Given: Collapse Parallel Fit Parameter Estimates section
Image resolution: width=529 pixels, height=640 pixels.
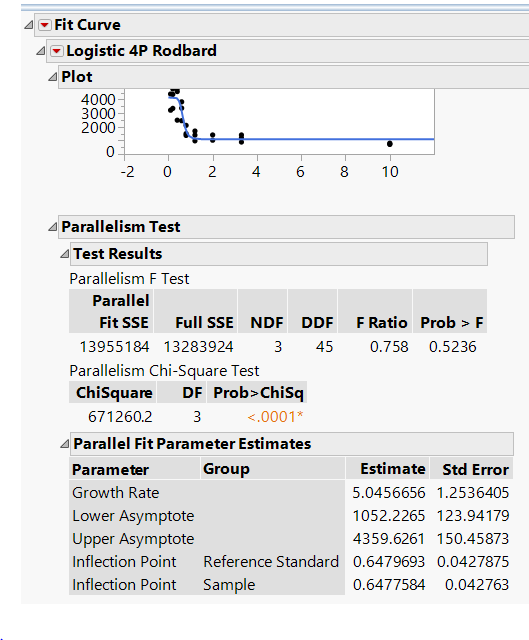Looking at the screenshot, I should point(64,444).
